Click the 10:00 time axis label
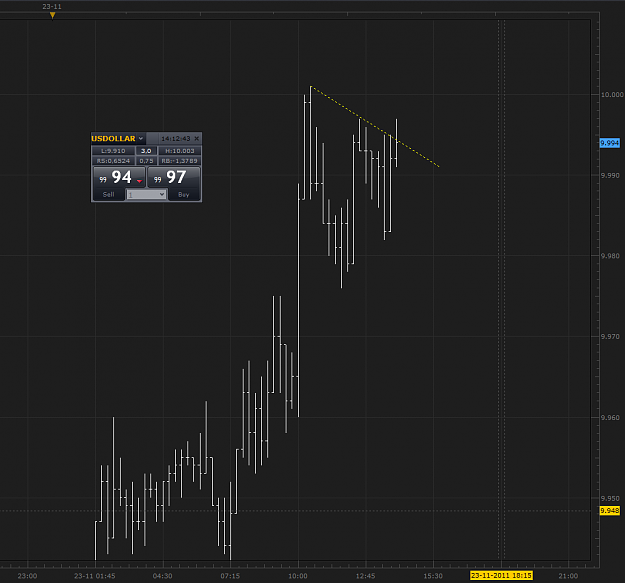625x583 pixels. 298,576
